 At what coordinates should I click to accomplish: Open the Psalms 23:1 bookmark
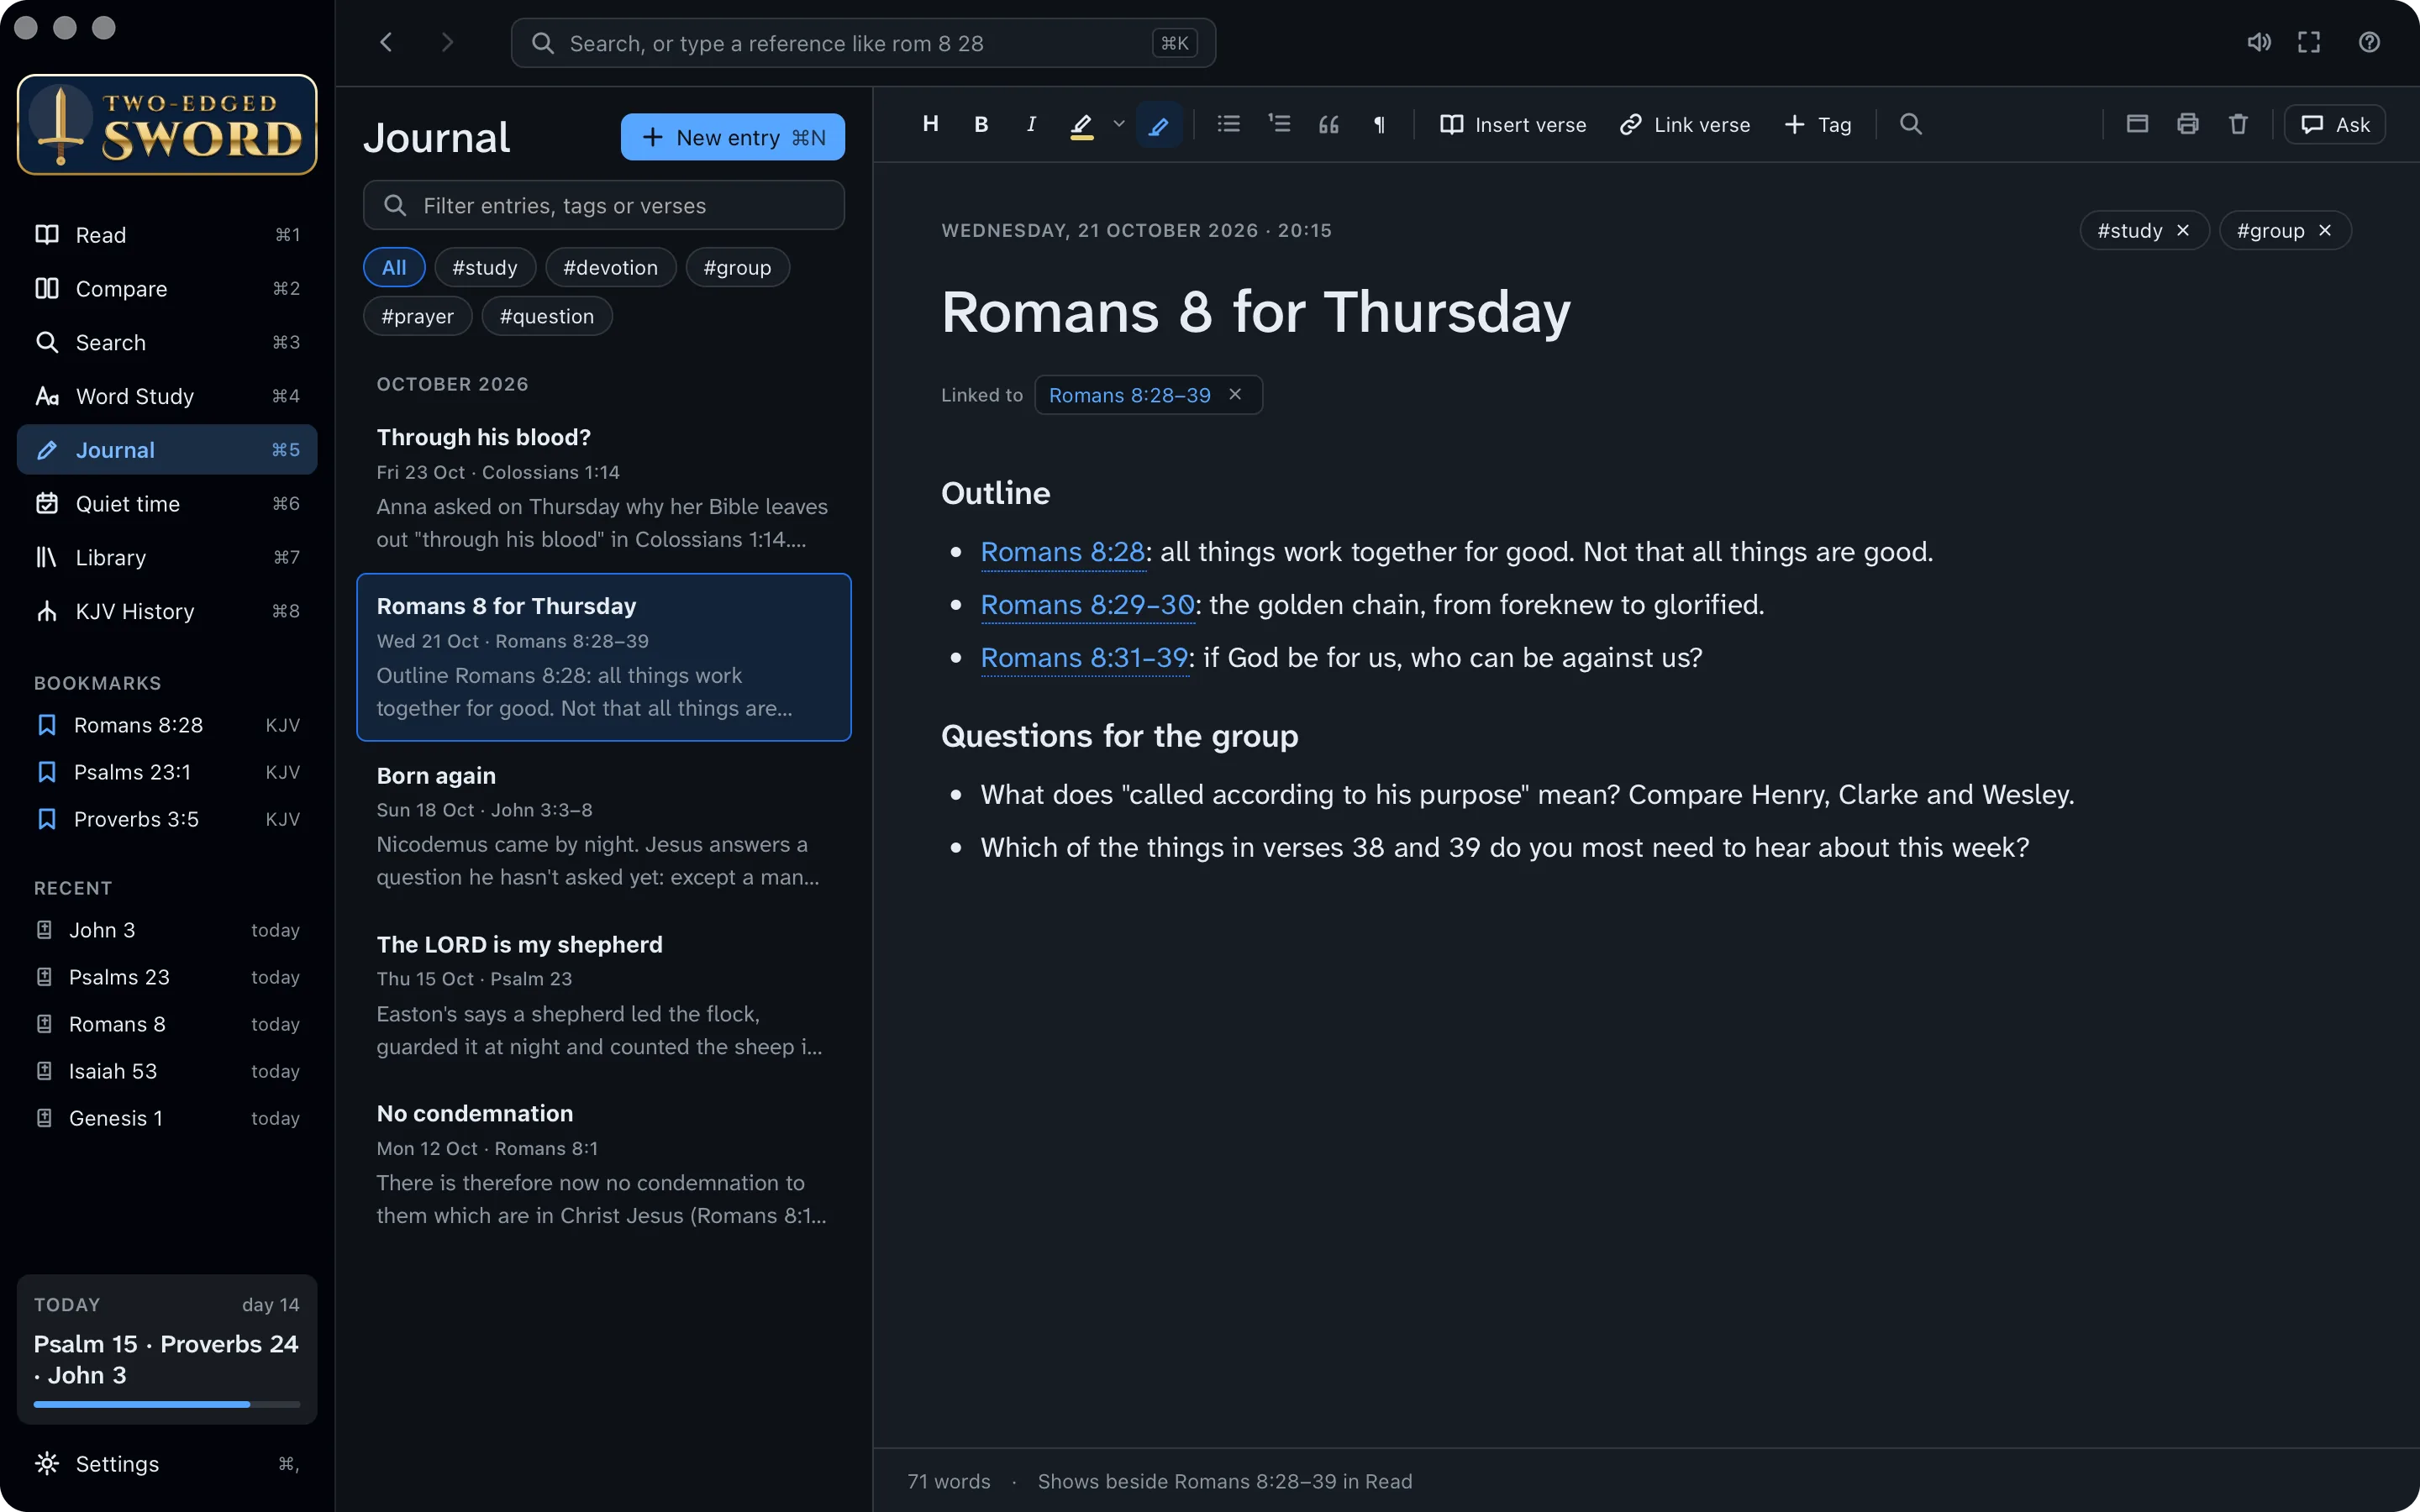point(167,772)
